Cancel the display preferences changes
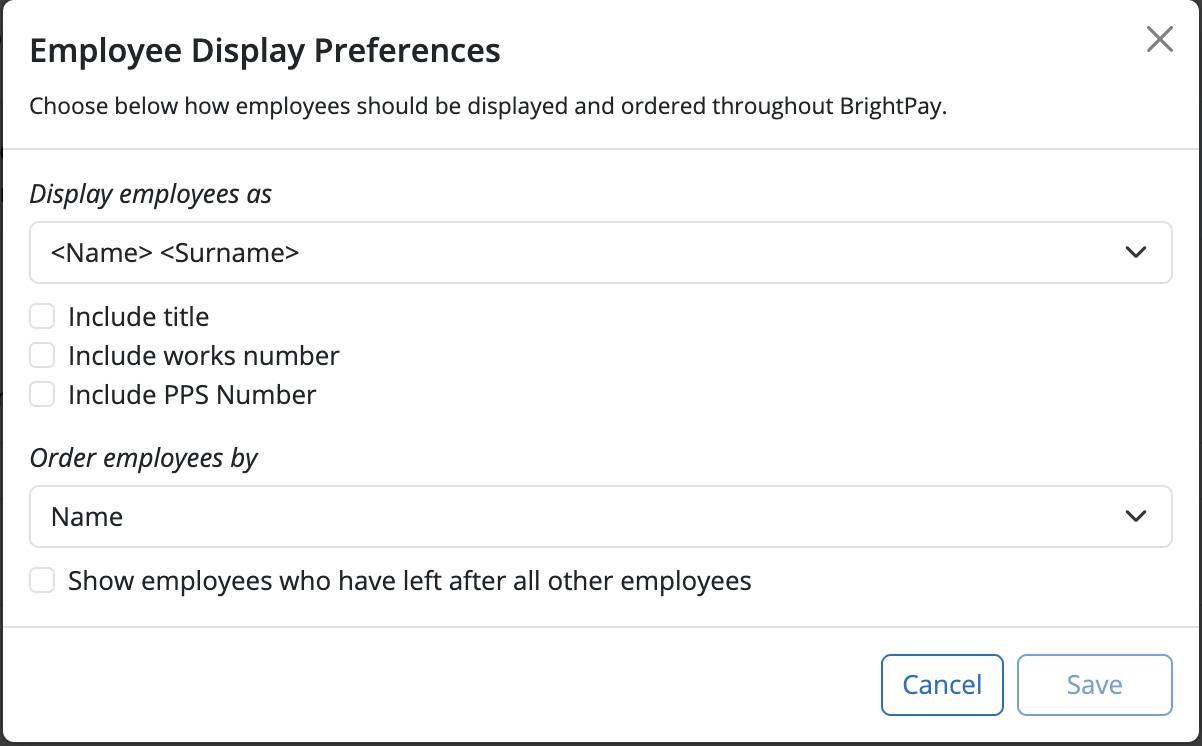This screenshot has height=746, width=1202. point(942,685)
